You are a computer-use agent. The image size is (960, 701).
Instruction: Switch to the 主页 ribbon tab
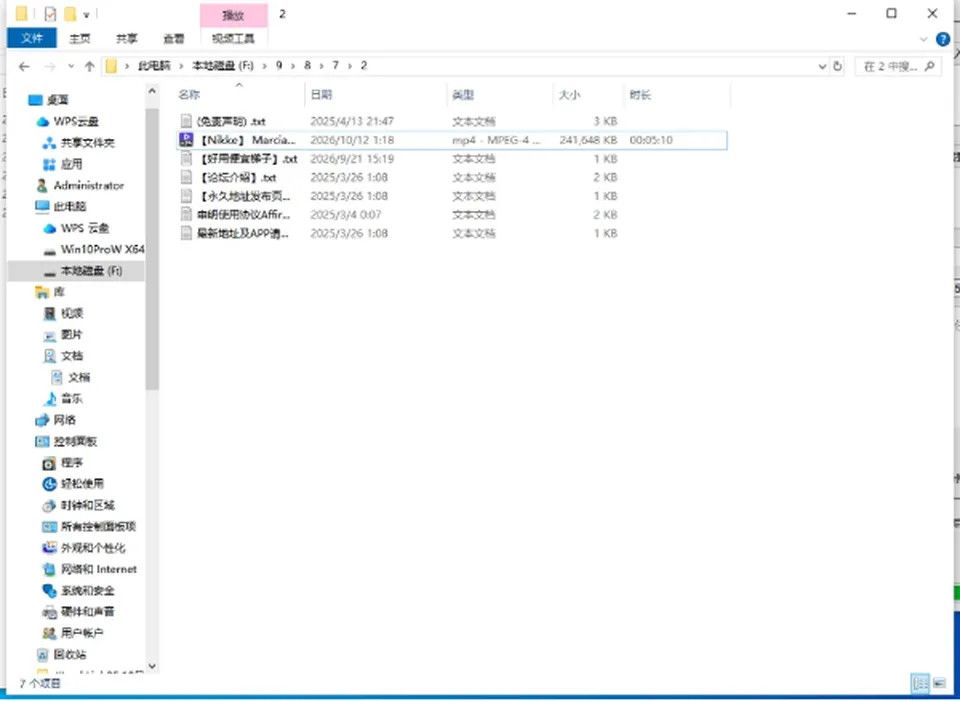(80, 39)
